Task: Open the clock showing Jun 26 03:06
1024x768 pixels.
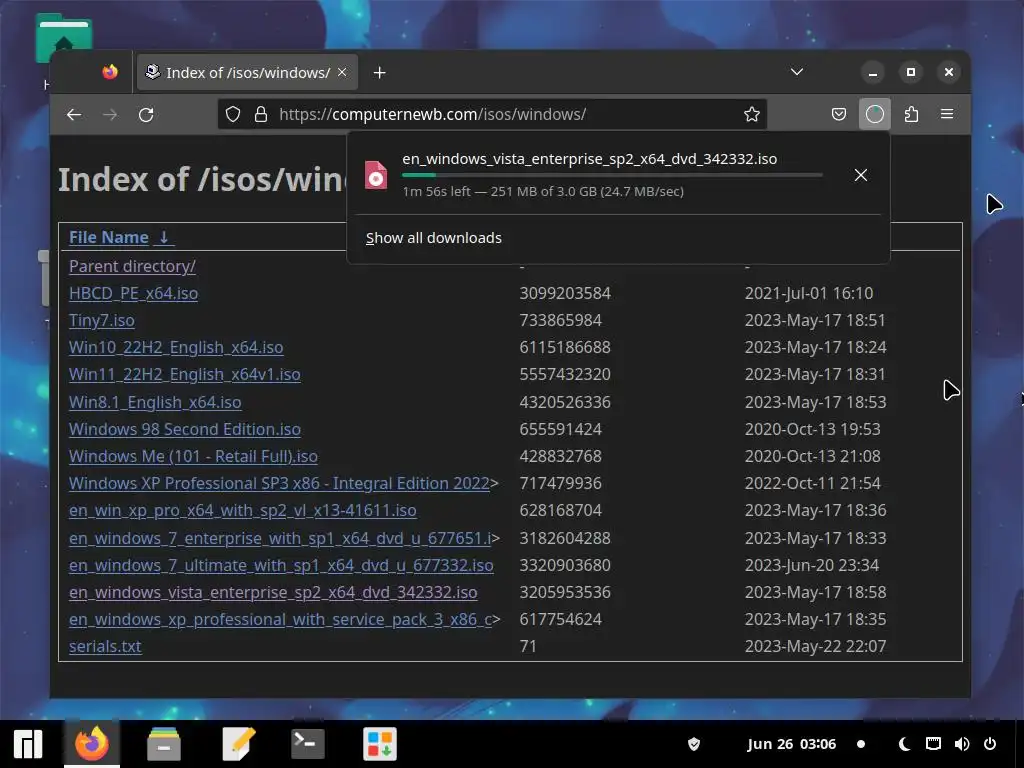Action: click(792, 744)
